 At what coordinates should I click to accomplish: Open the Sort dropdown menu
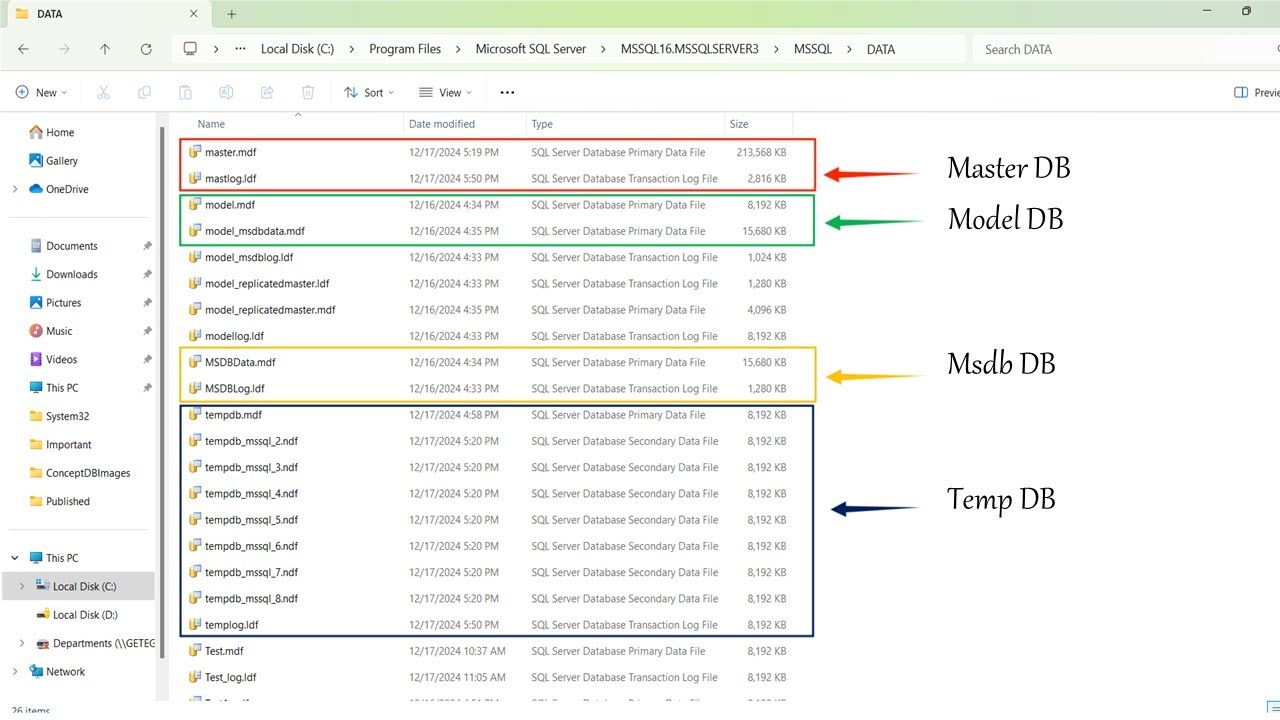tap(369, 92)
